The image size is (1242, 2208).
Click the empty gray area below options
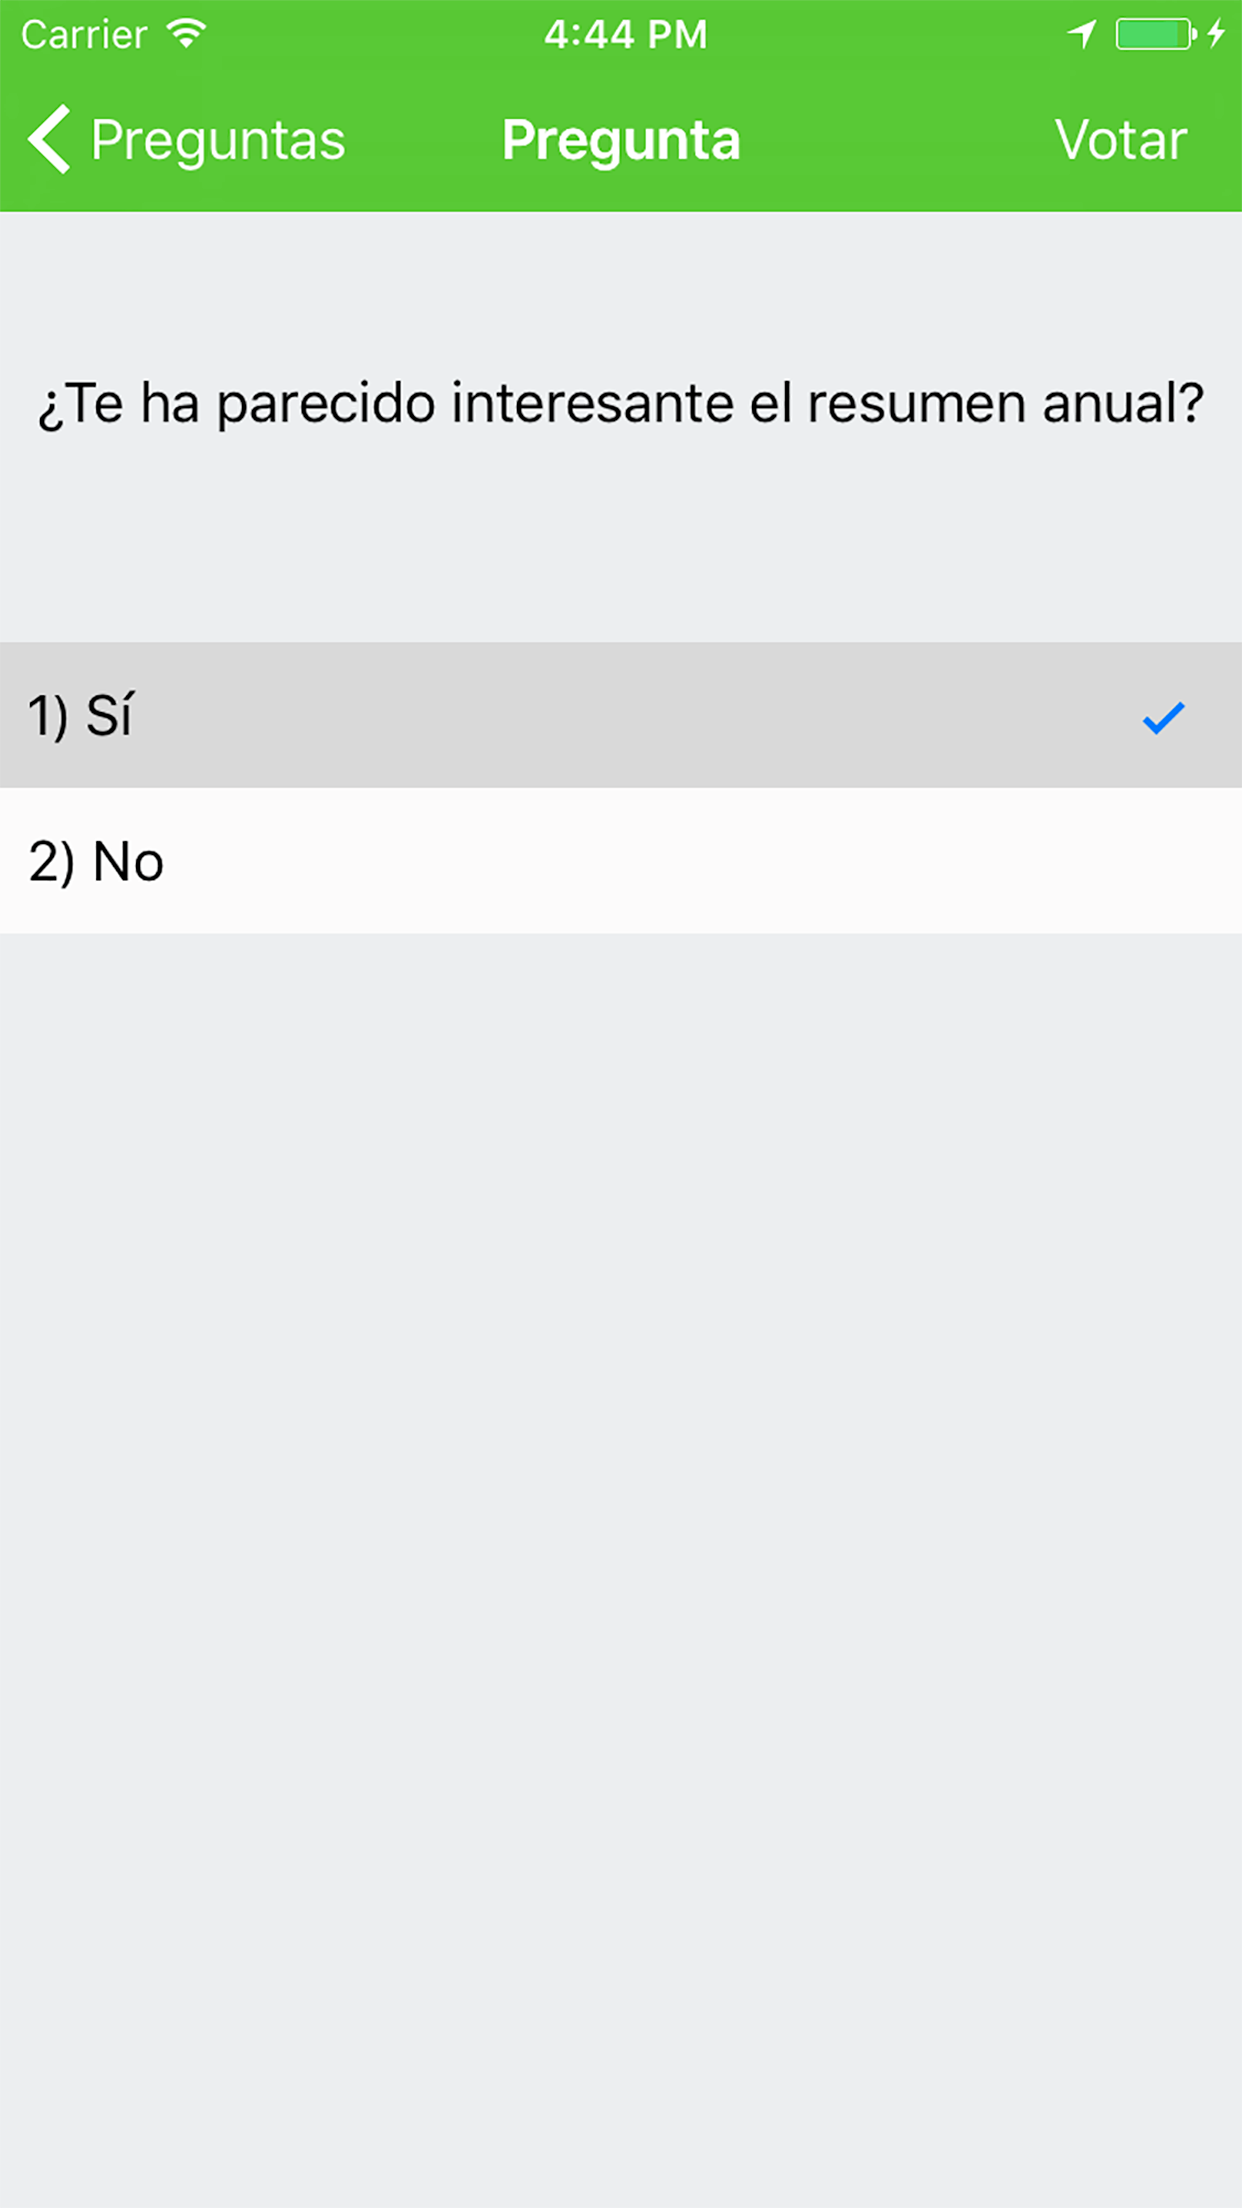tap(621, 1570)
